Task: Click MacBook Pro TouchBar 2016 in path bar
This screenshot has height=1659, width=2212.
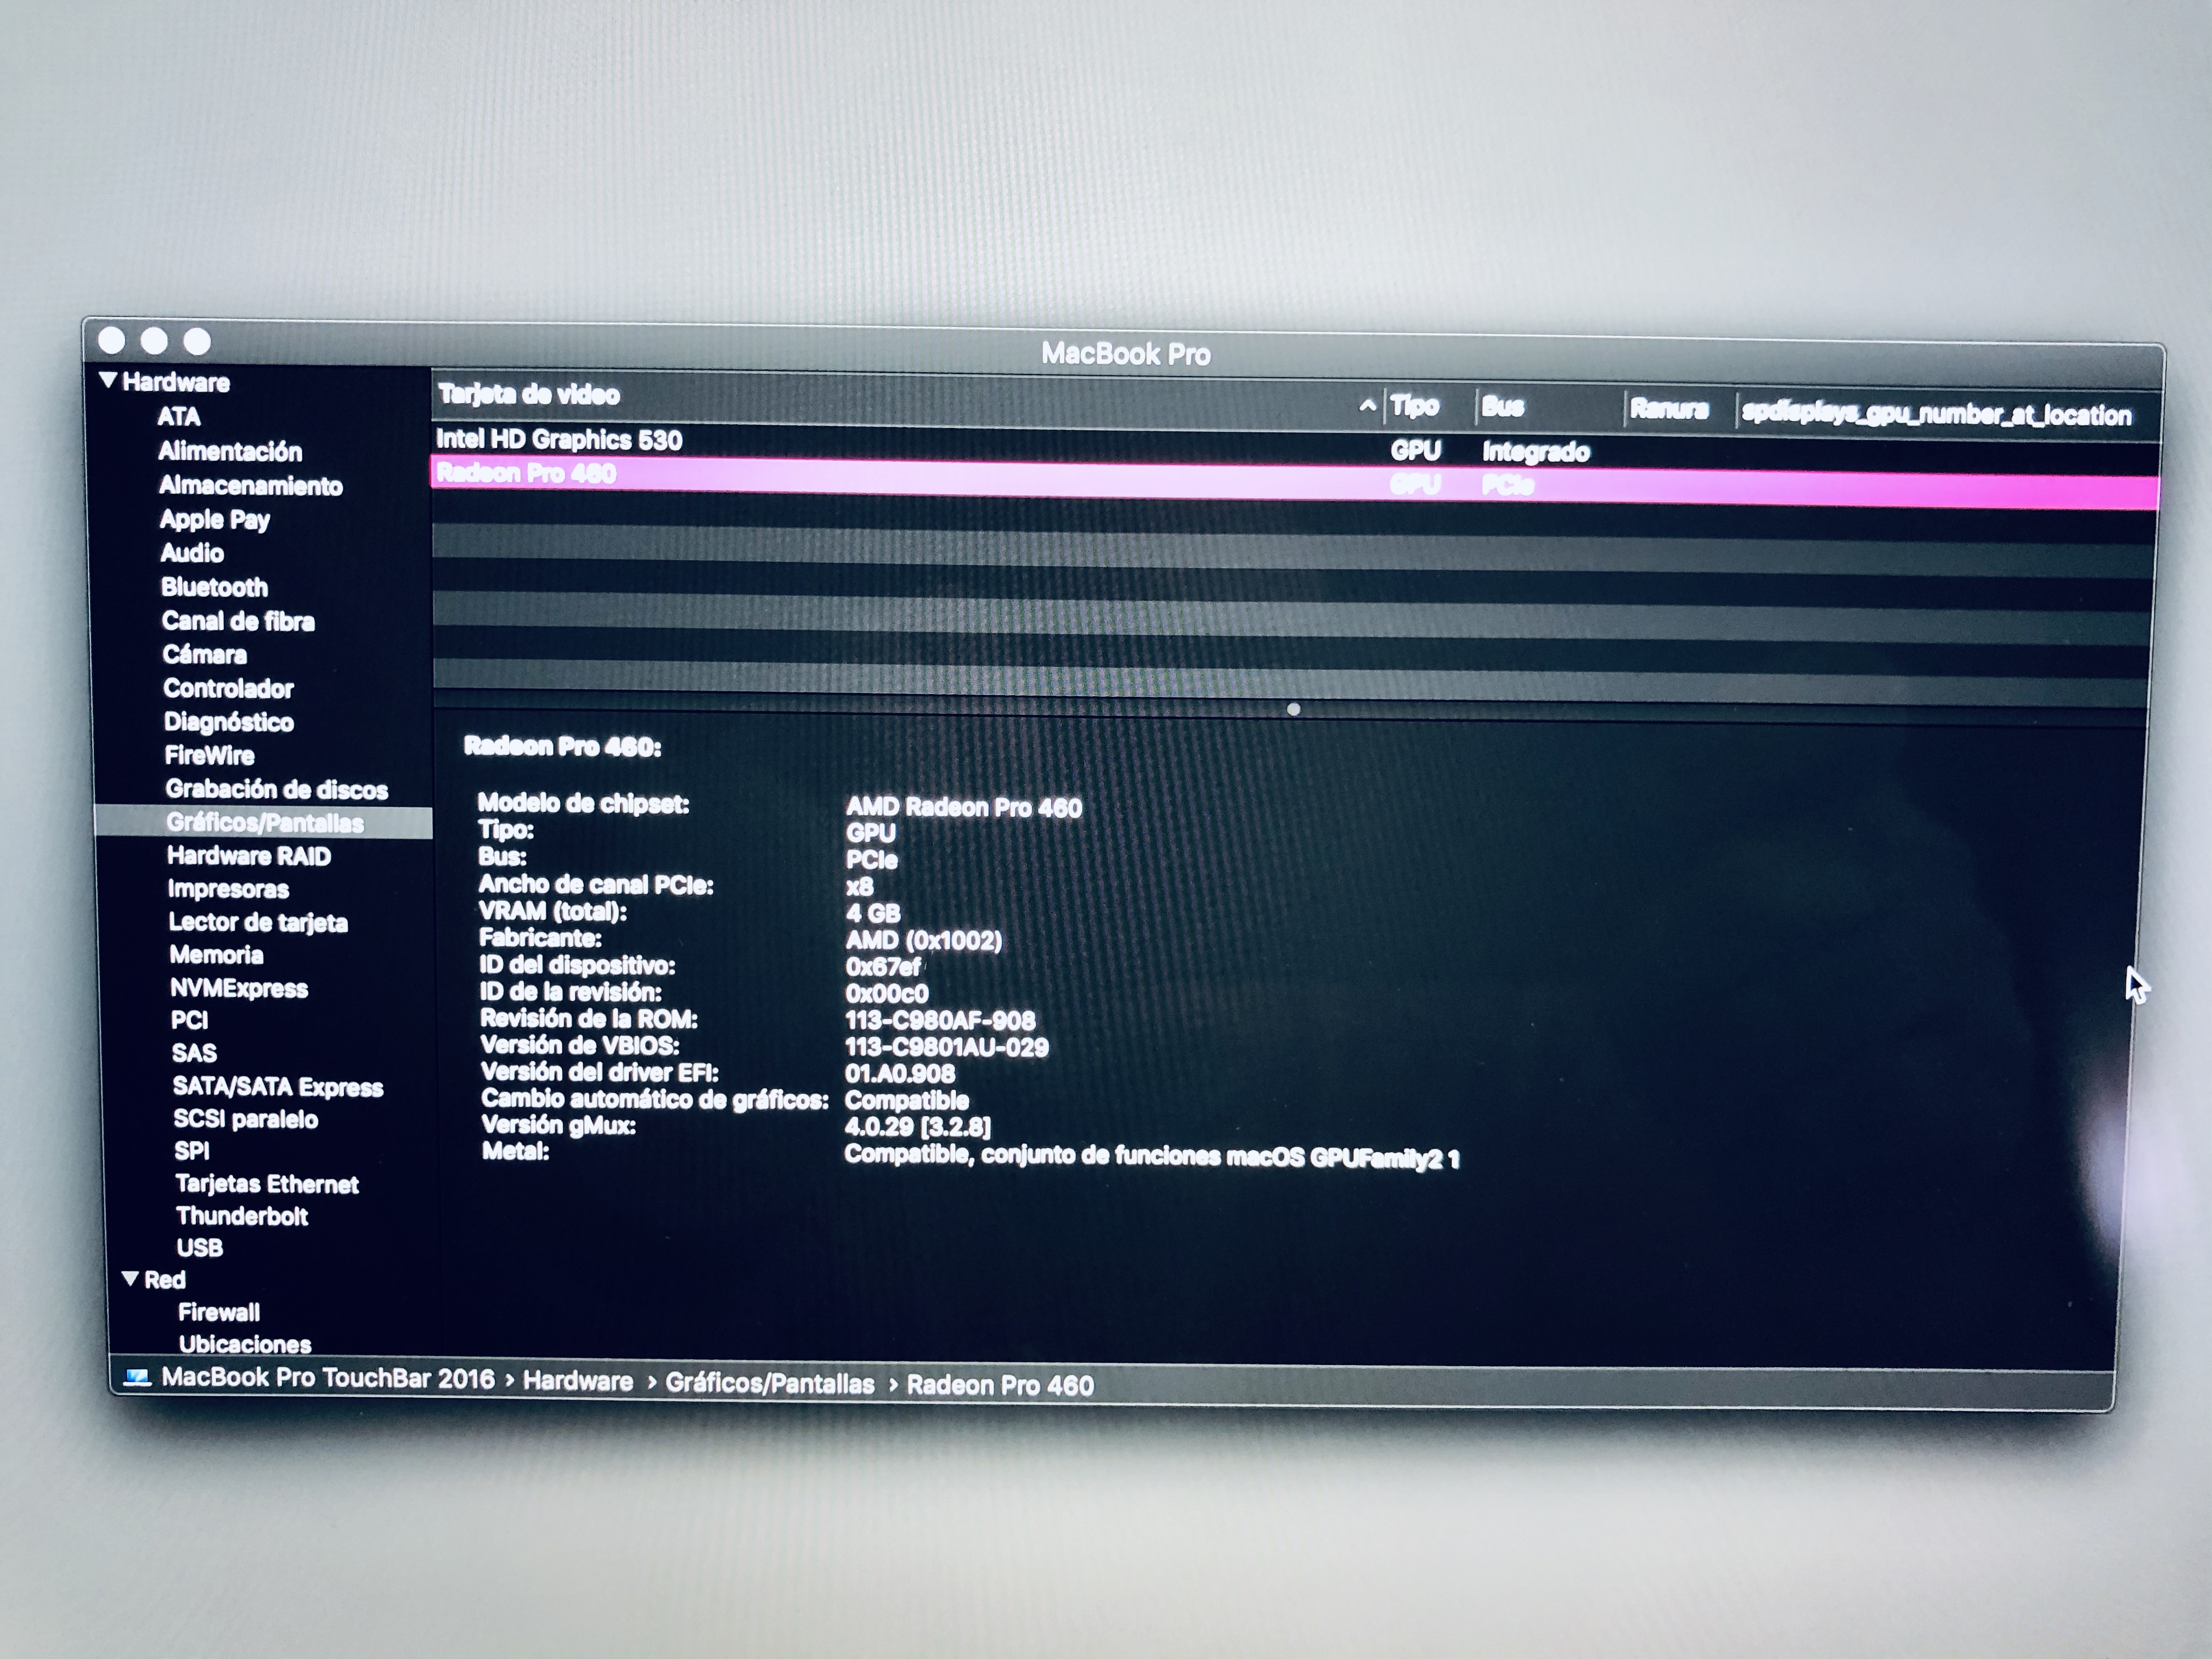Action: click(x=328, y=1379)
